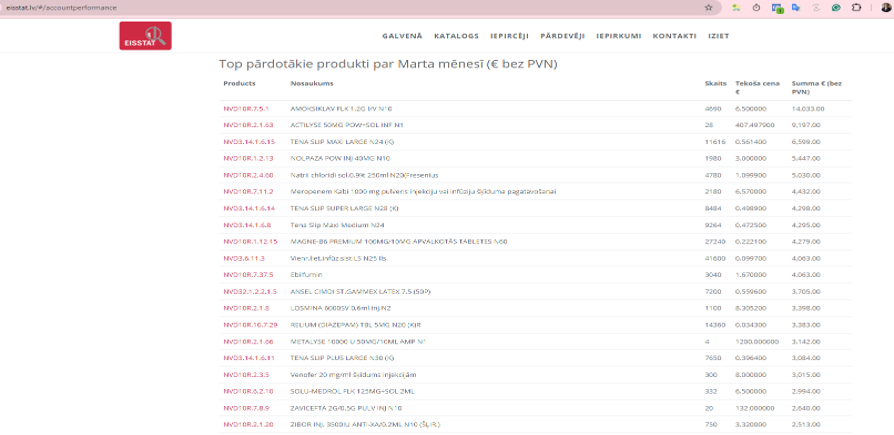Open product link NVD10R.2.1.20
Image resolution: width=894 pixels, height=435 pixels.
(248, 425)
